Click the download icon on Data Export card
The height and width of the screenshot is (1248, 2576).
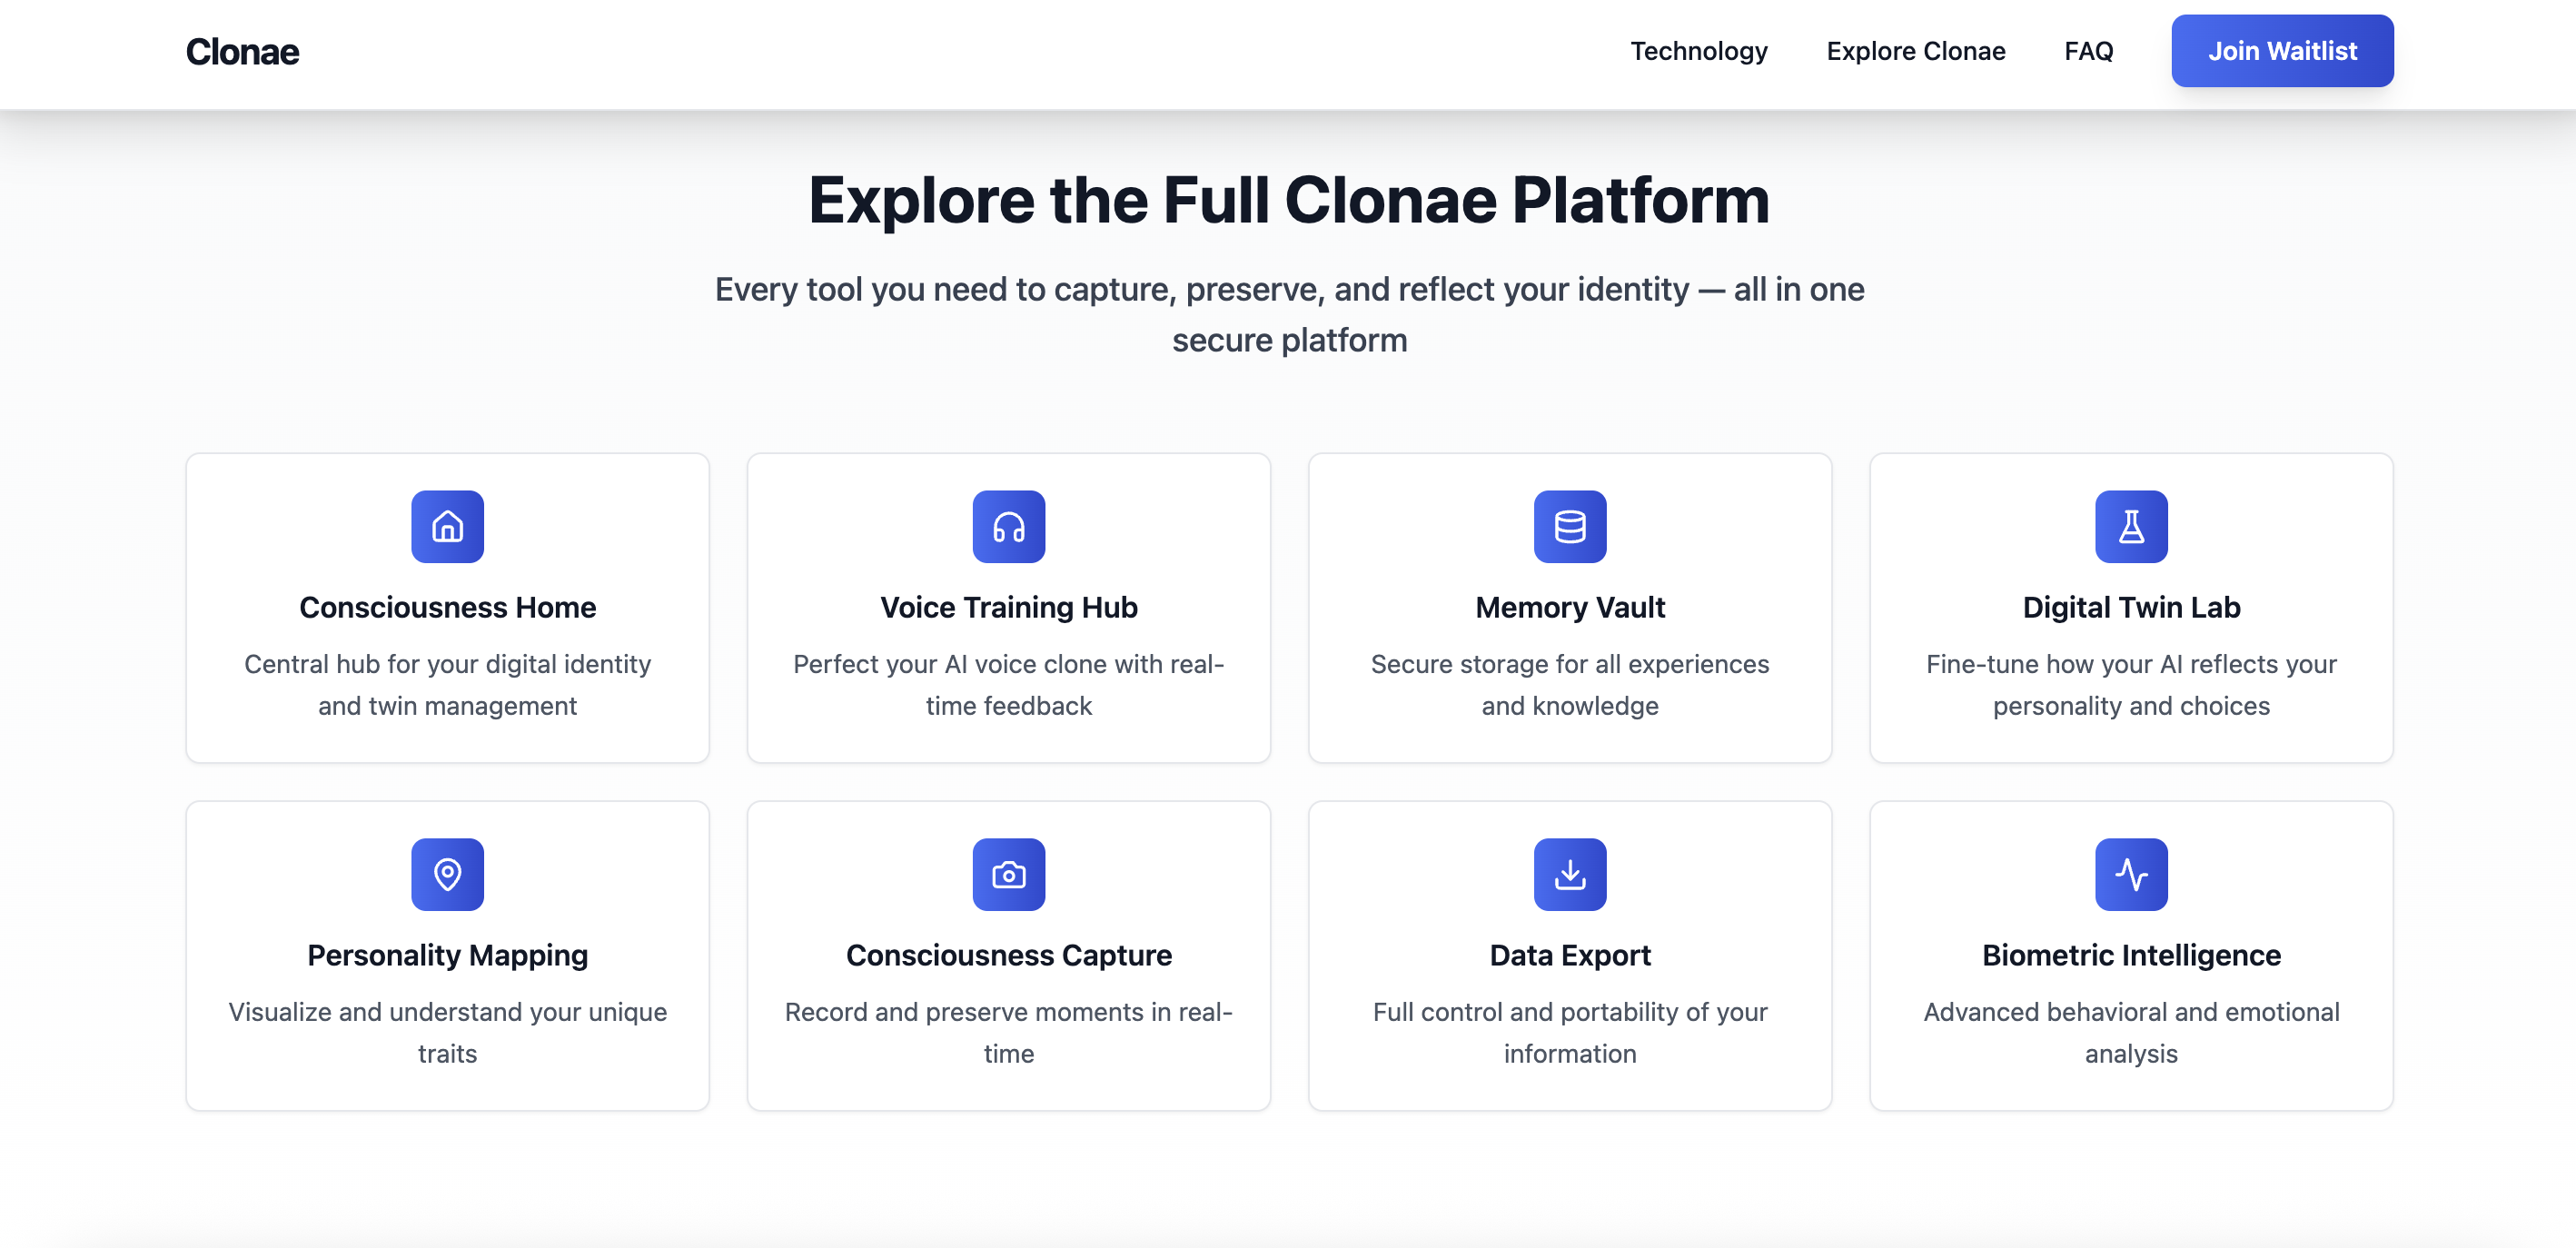pos(1569,874)
